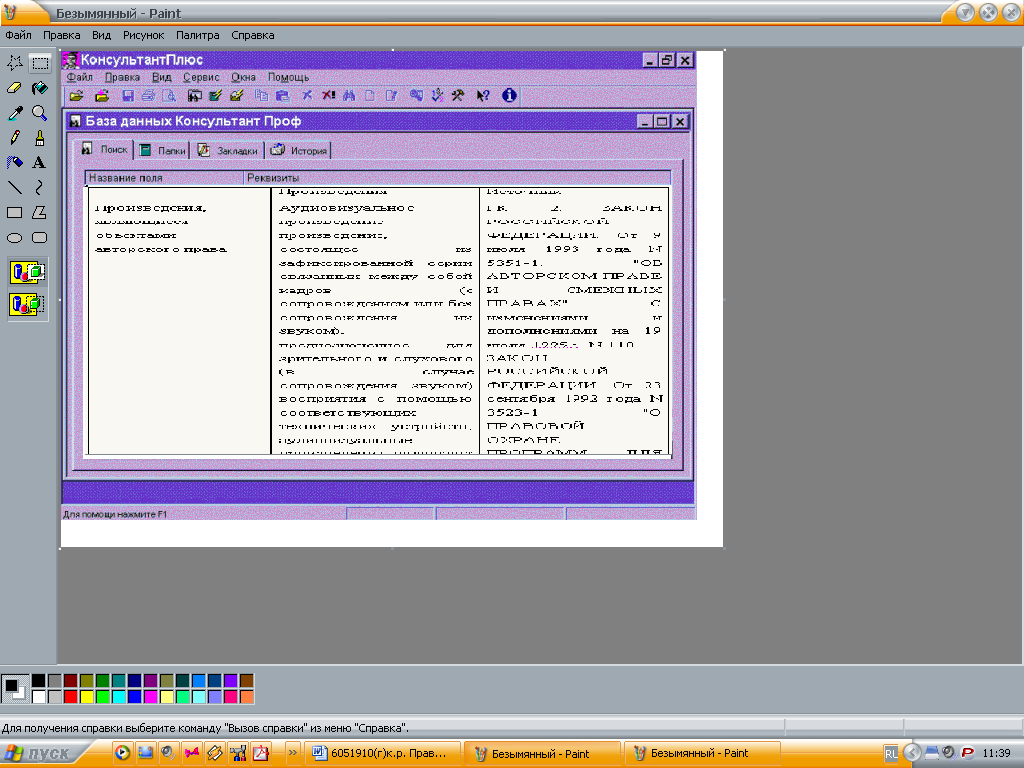
Task: Select the pure blue palette color
Action: click(x=135, y=697)
